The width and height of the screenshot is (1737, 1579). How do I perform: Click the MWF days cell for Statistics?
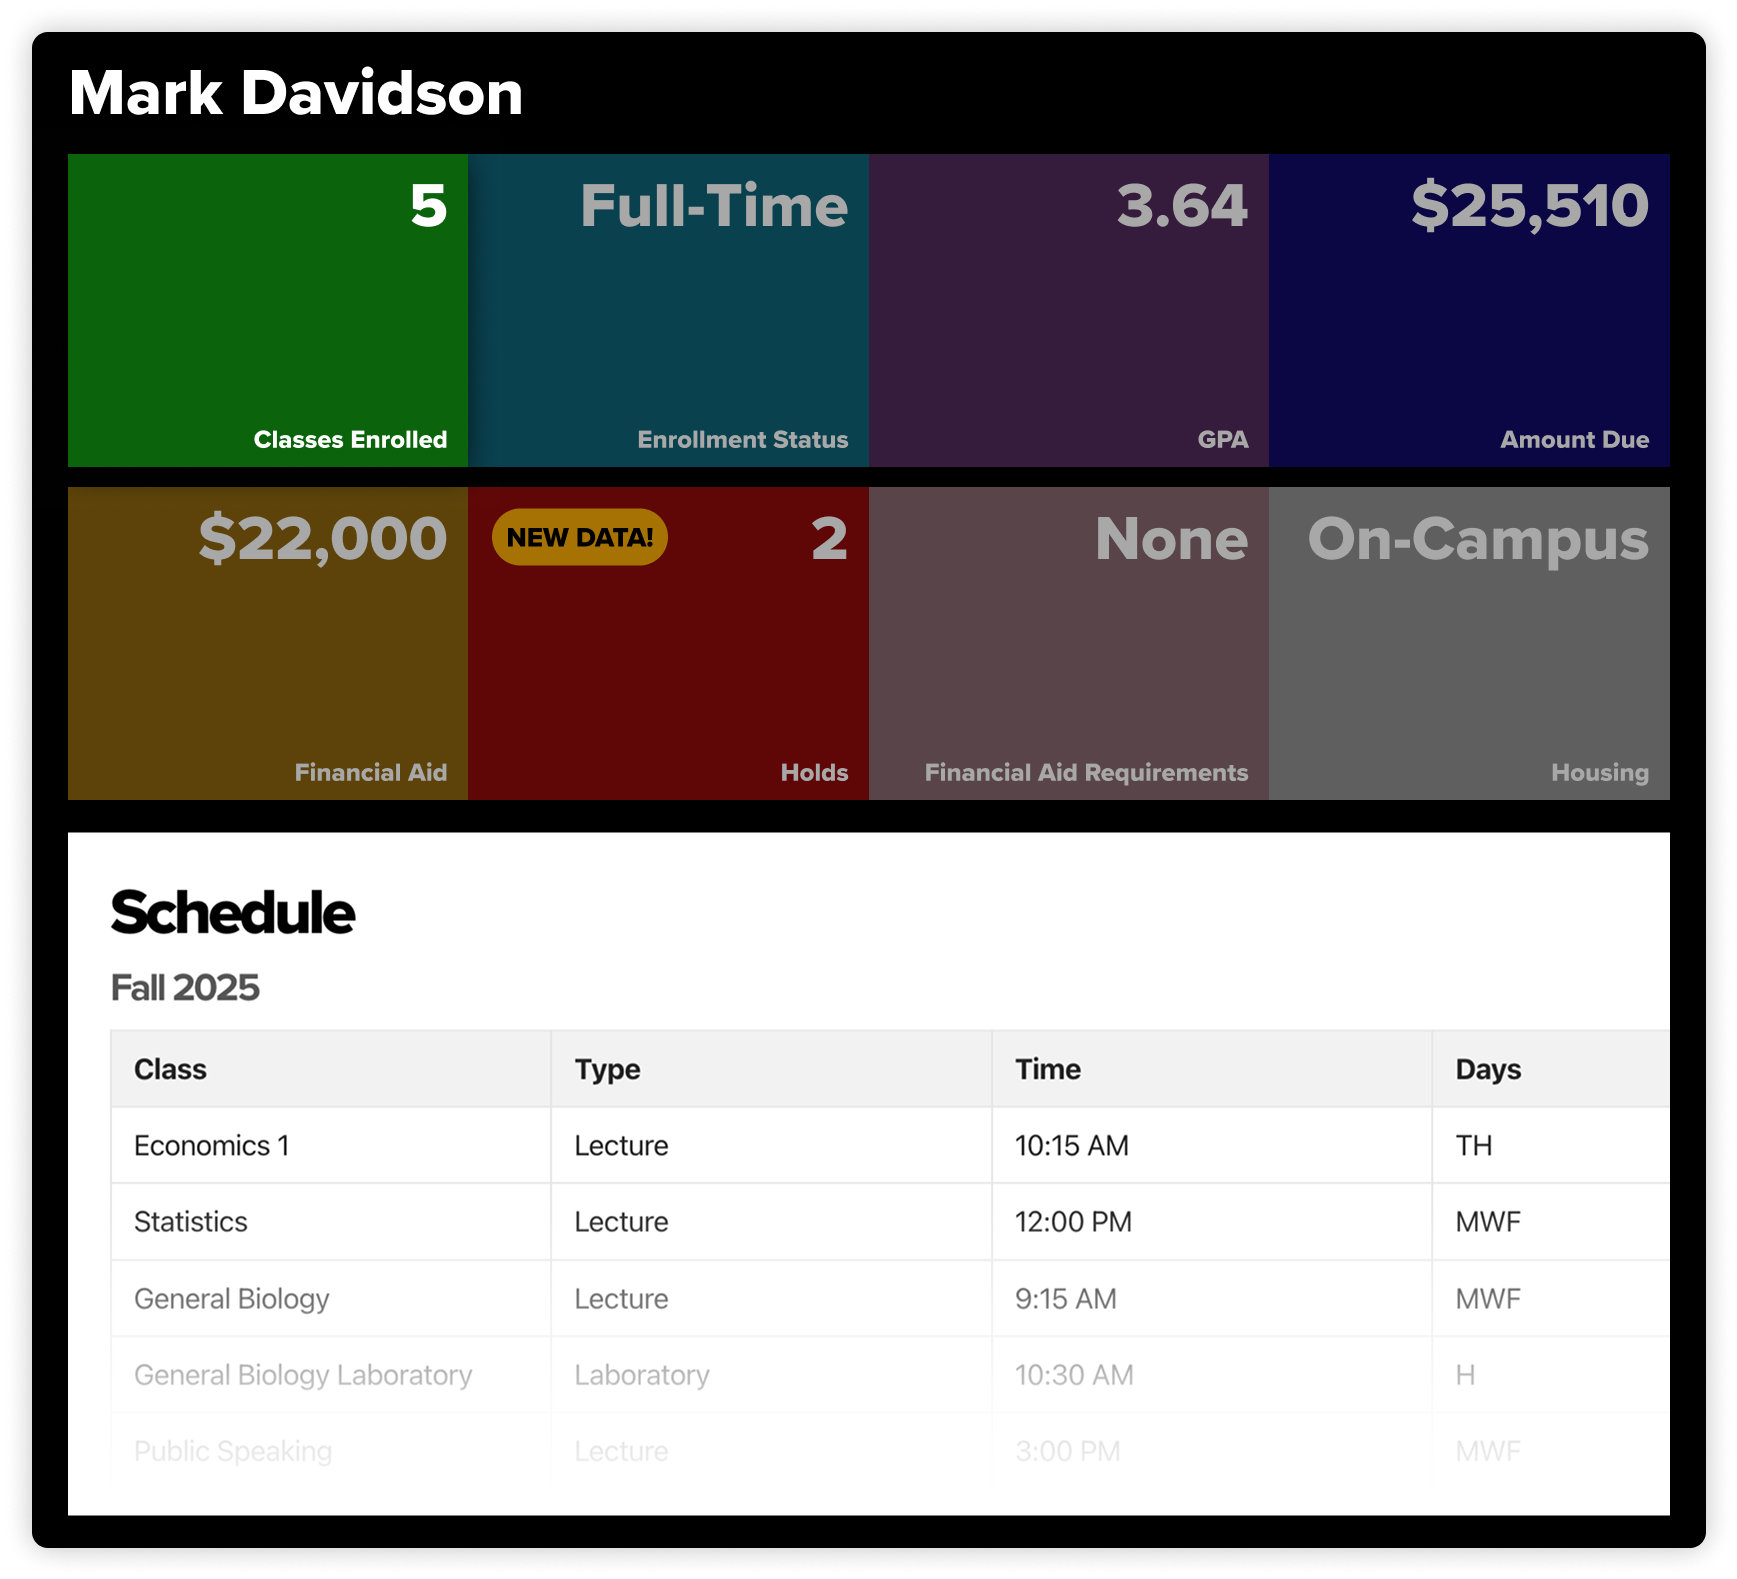click(x=1551, y=1222)
